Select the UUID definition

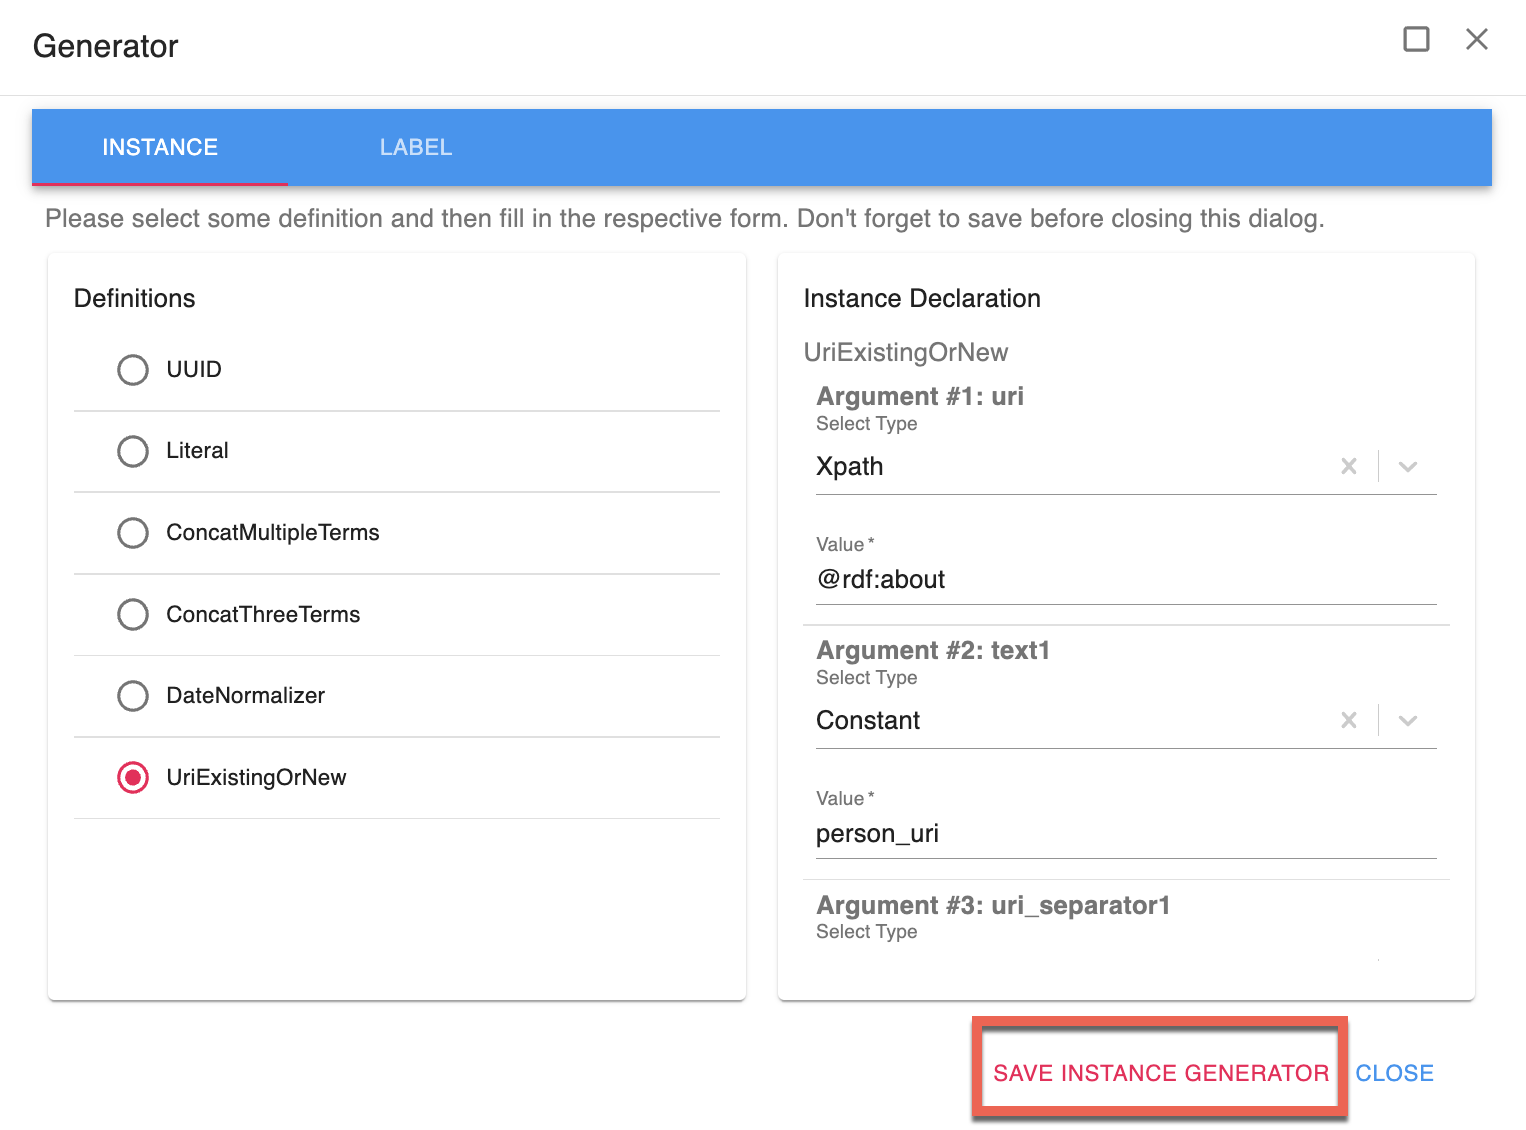click(133, 370)
